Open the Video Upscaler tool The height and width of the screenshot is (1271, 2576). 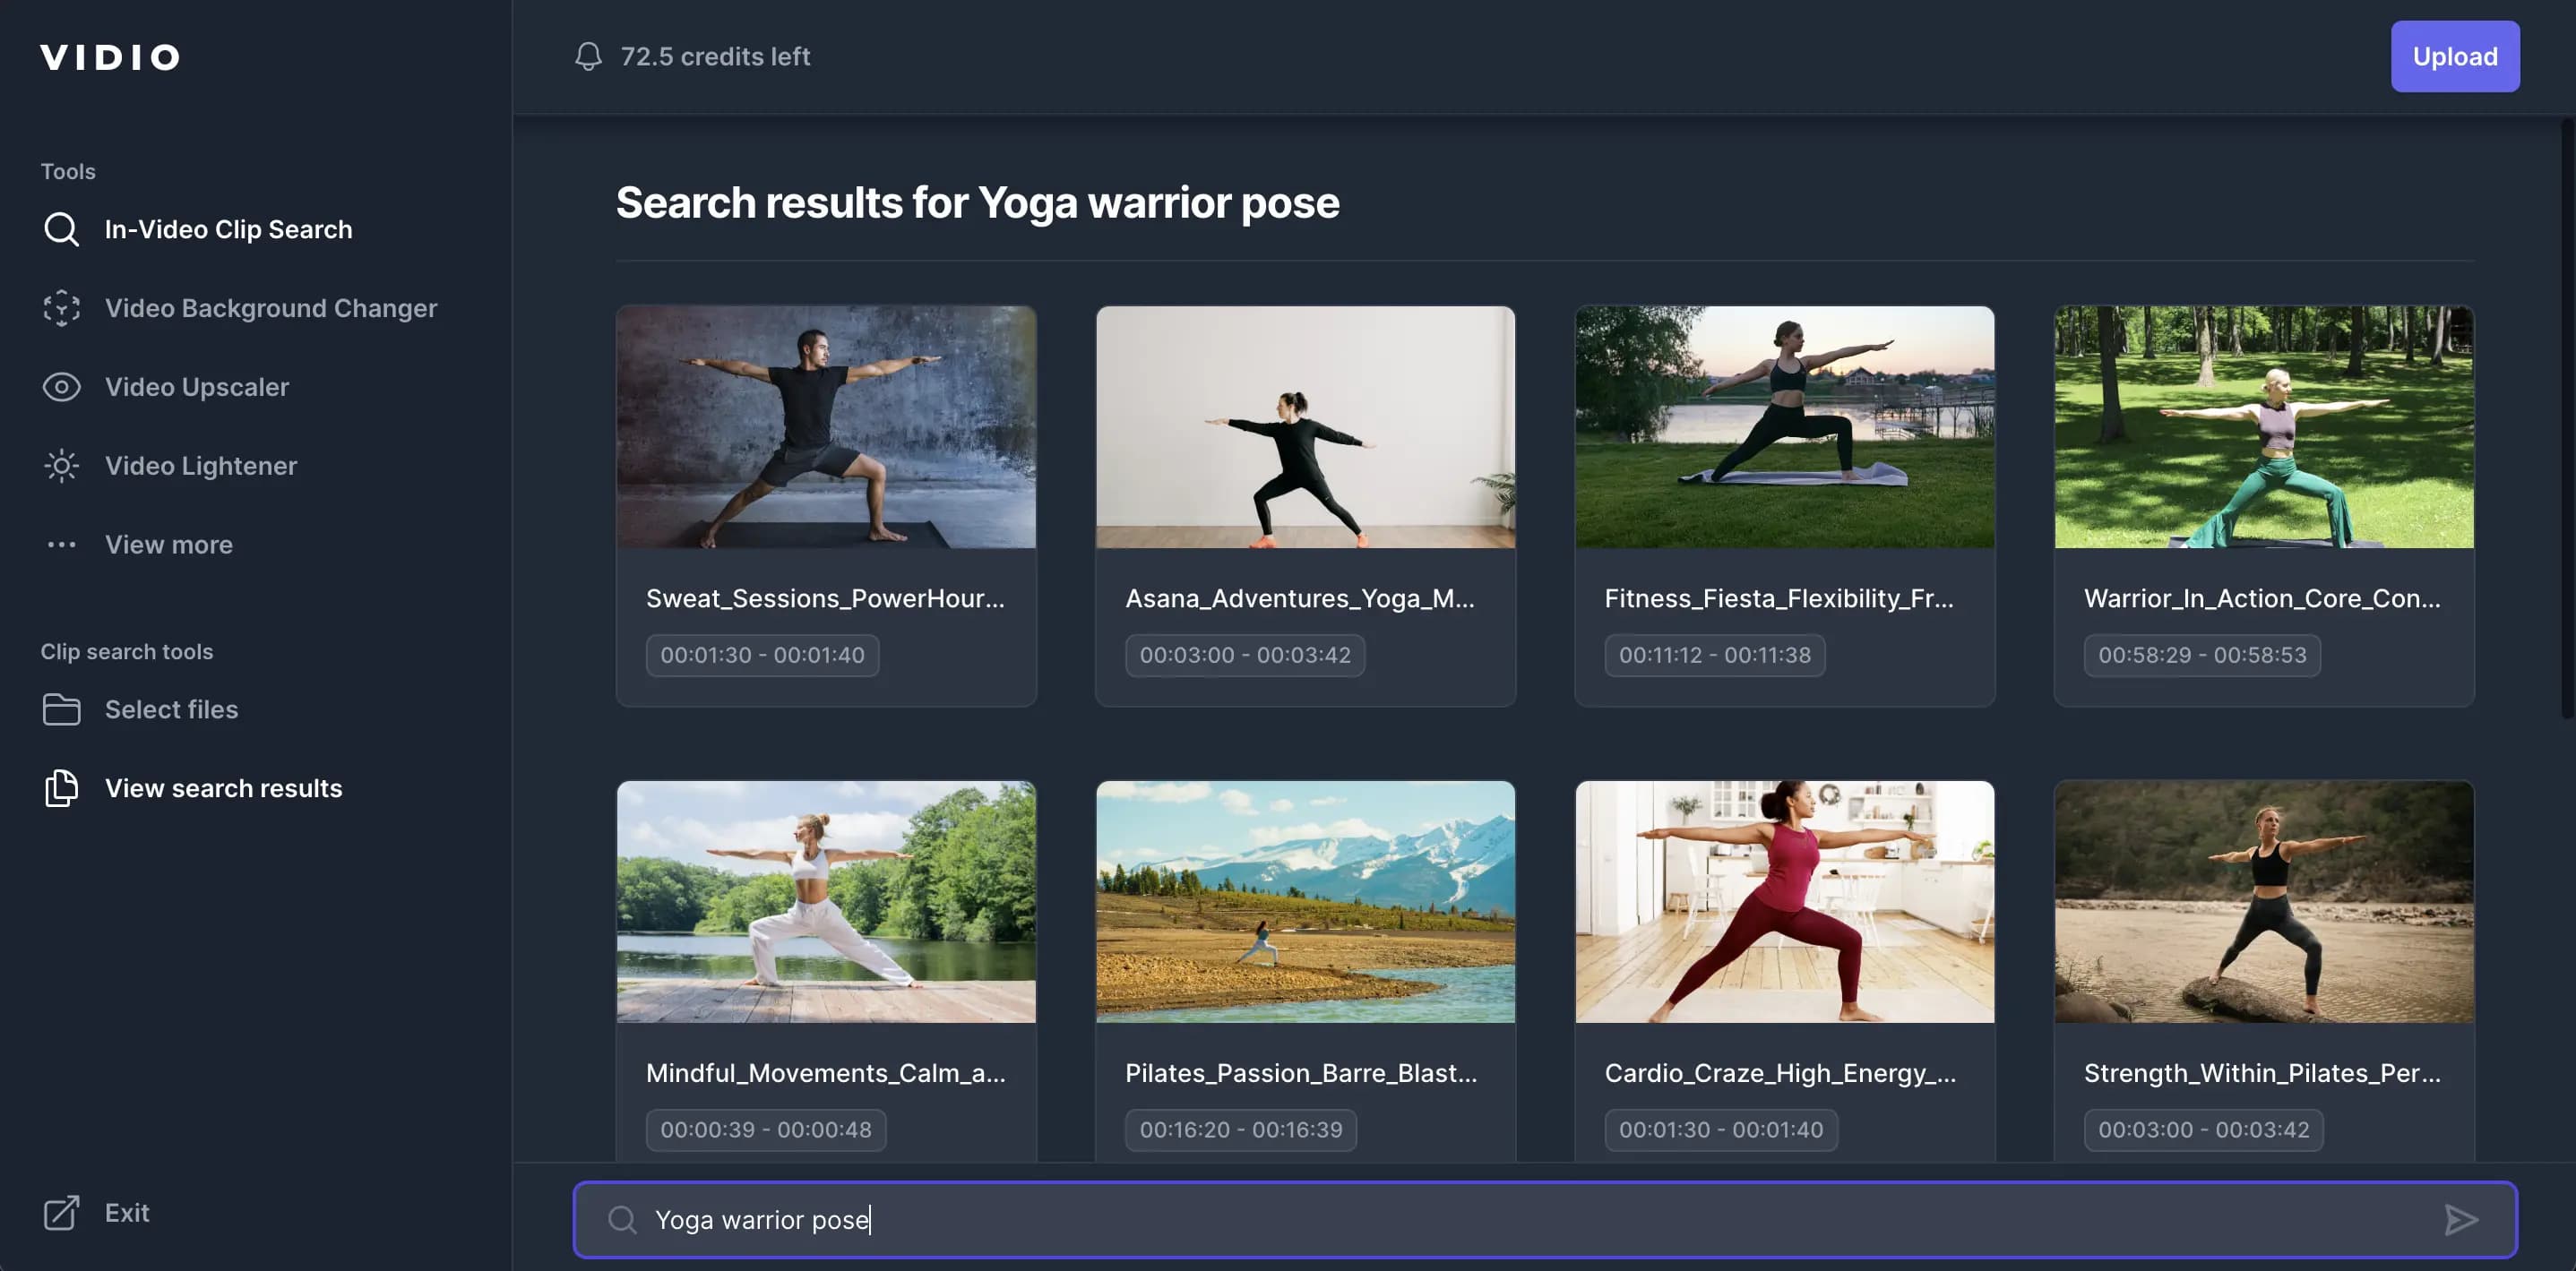pos(196,387)
